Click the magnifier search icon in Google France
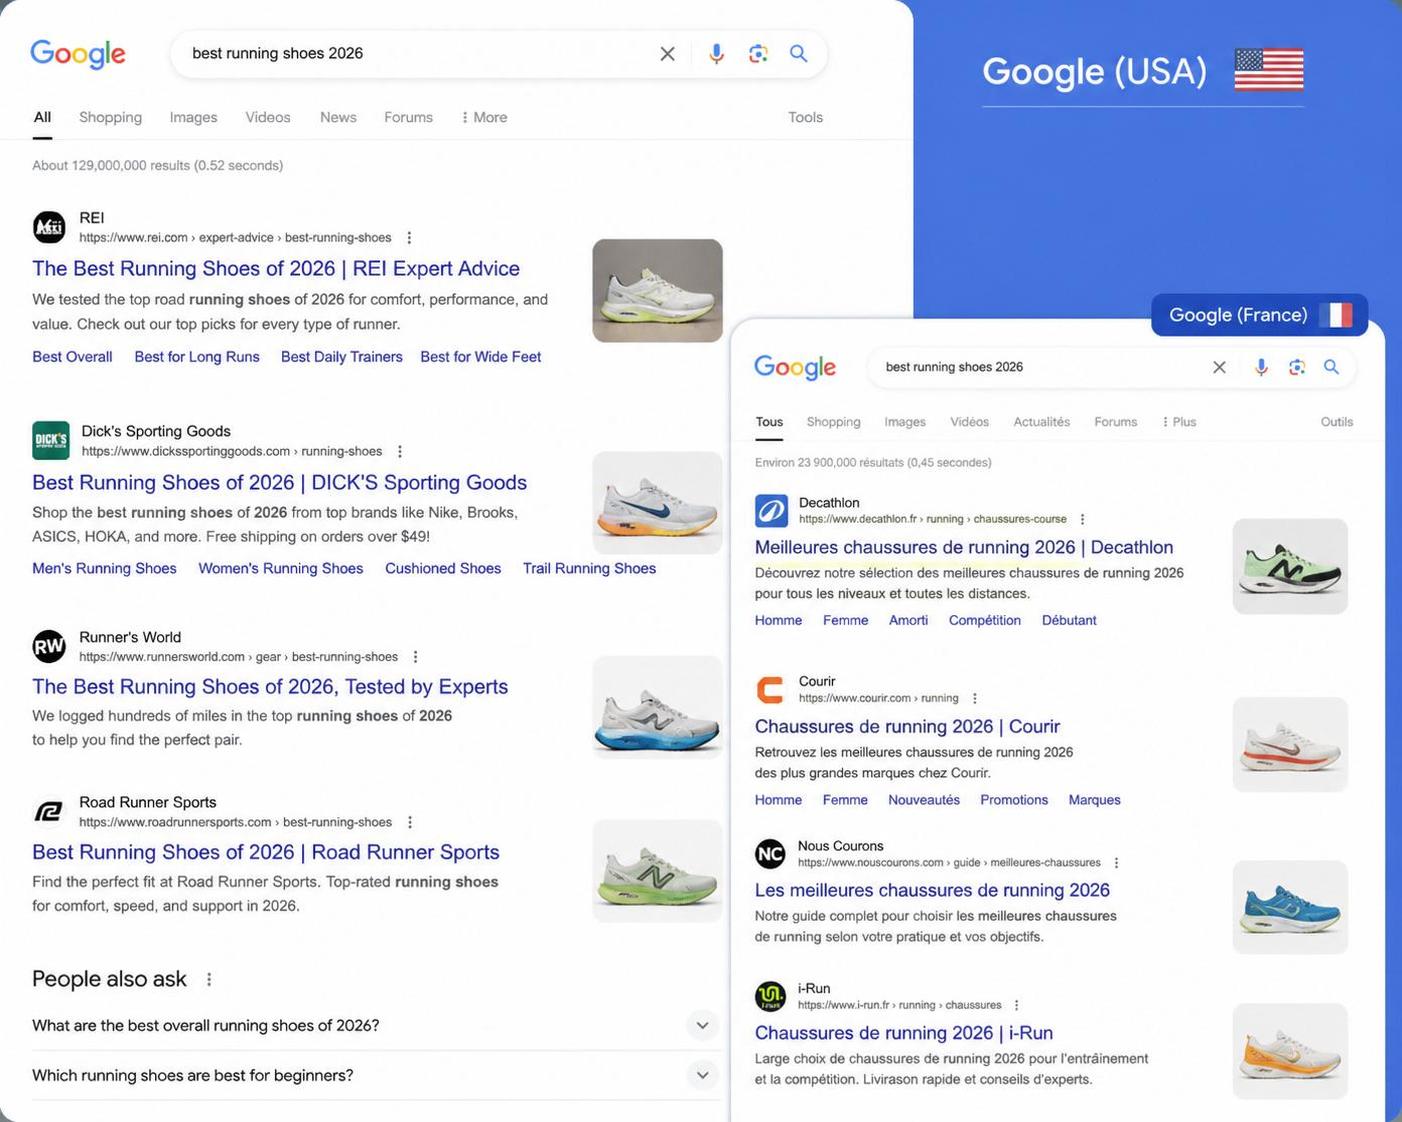The width and height of the screenshot is (1402, 1122). 1331,367
